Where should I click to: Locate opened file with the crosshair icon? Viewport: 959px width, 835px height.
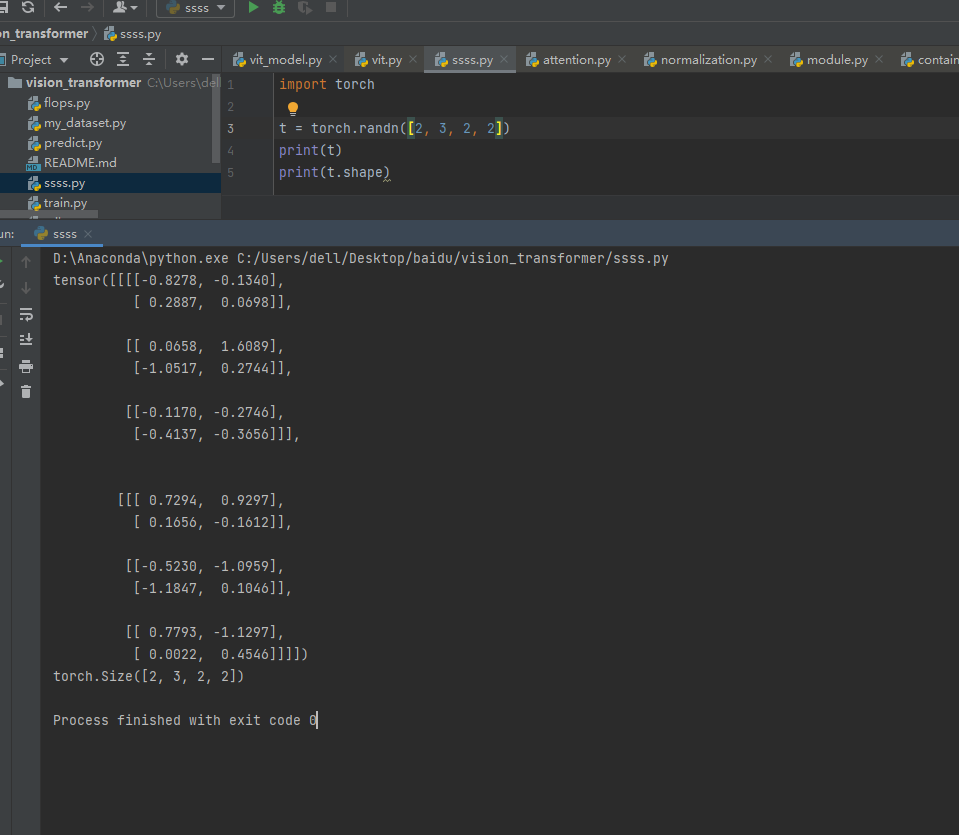97,59
